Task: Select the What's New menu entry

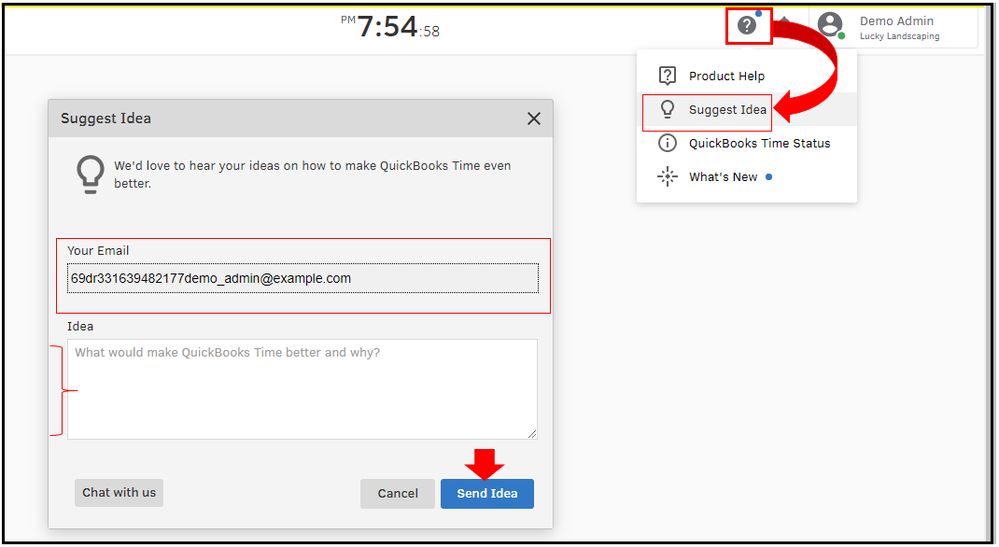Action: click(747, 177)
